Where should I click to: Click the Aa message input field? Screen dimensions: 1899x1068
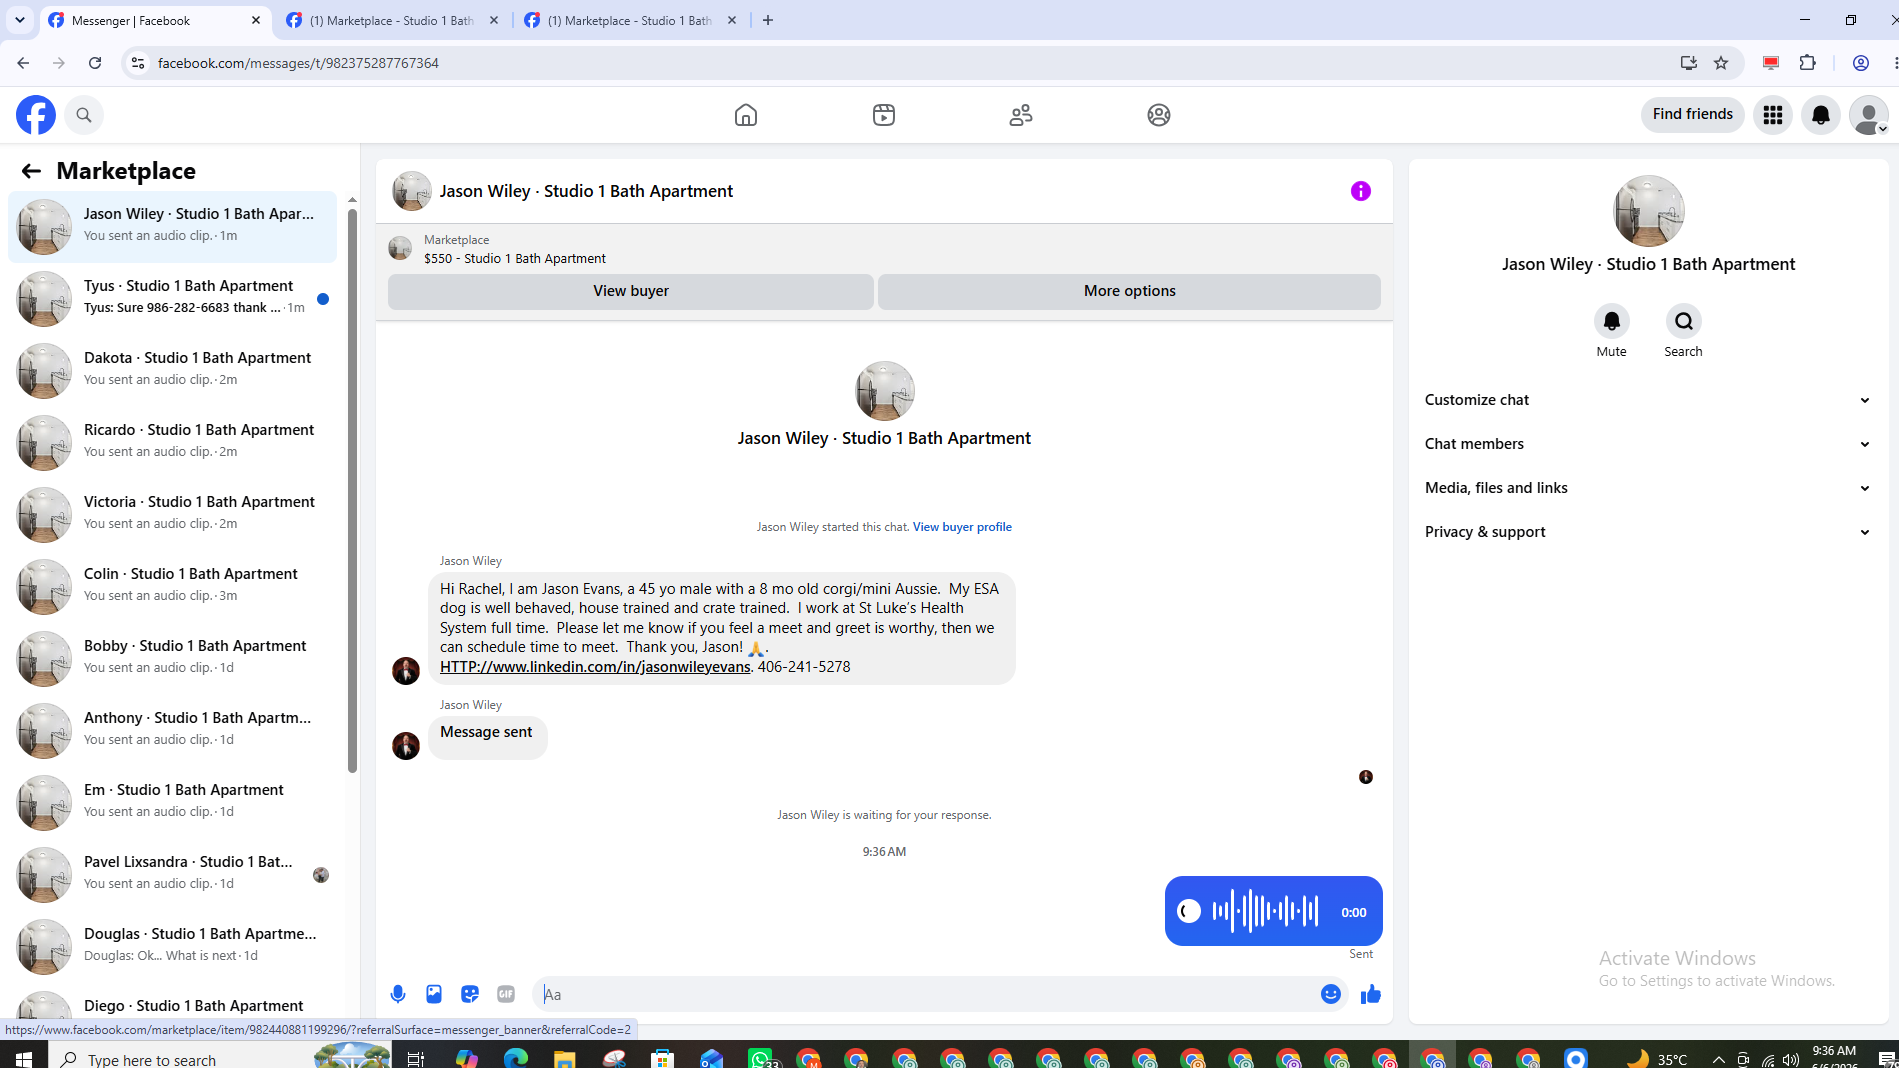(x=926, y=994)
